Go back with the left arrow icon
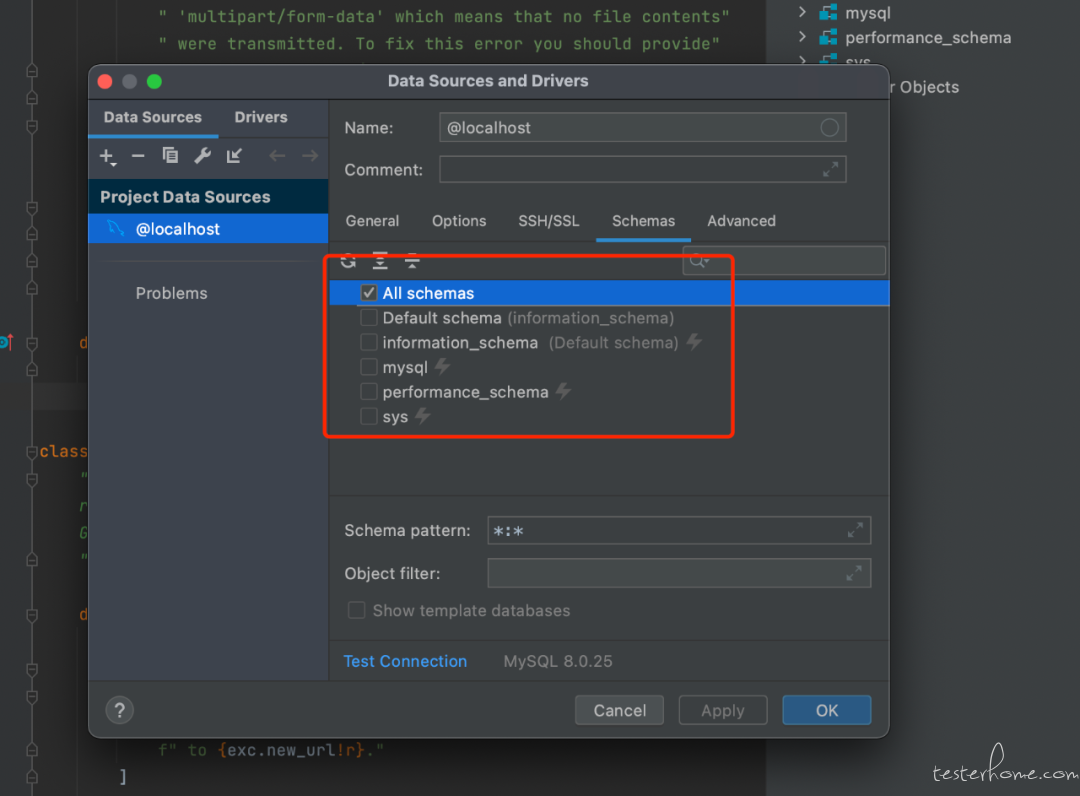Viewport: 1080px width, 796px height. (277, 156)
